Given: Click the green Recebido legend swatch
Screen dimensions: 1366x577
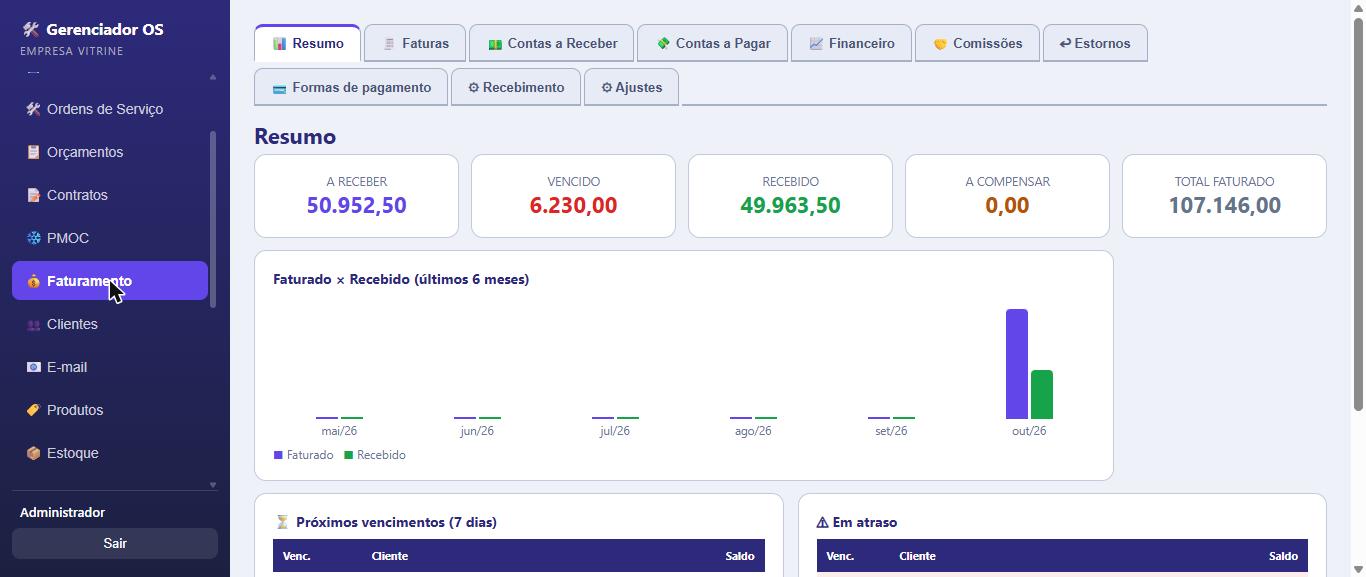Looking at the screenshot, I should (x=349, y=455).
